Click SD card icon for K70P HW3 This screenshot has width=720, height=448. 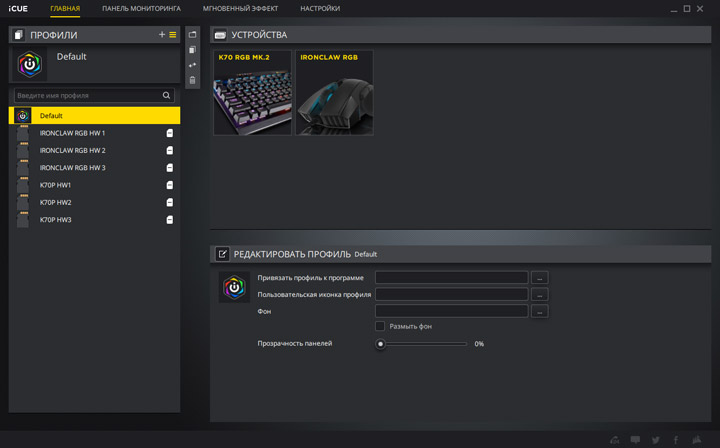point(169,220)
